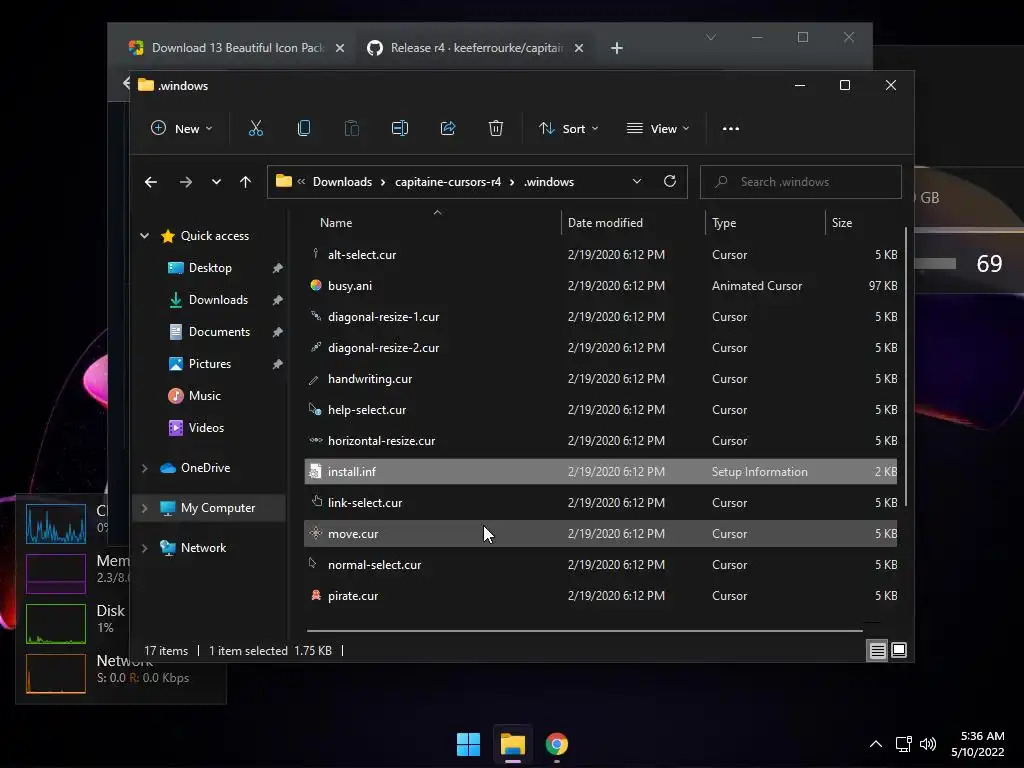Expand the OneDrive tree node
Viewport: 1024px width, 768px height.
pos(145,468)
